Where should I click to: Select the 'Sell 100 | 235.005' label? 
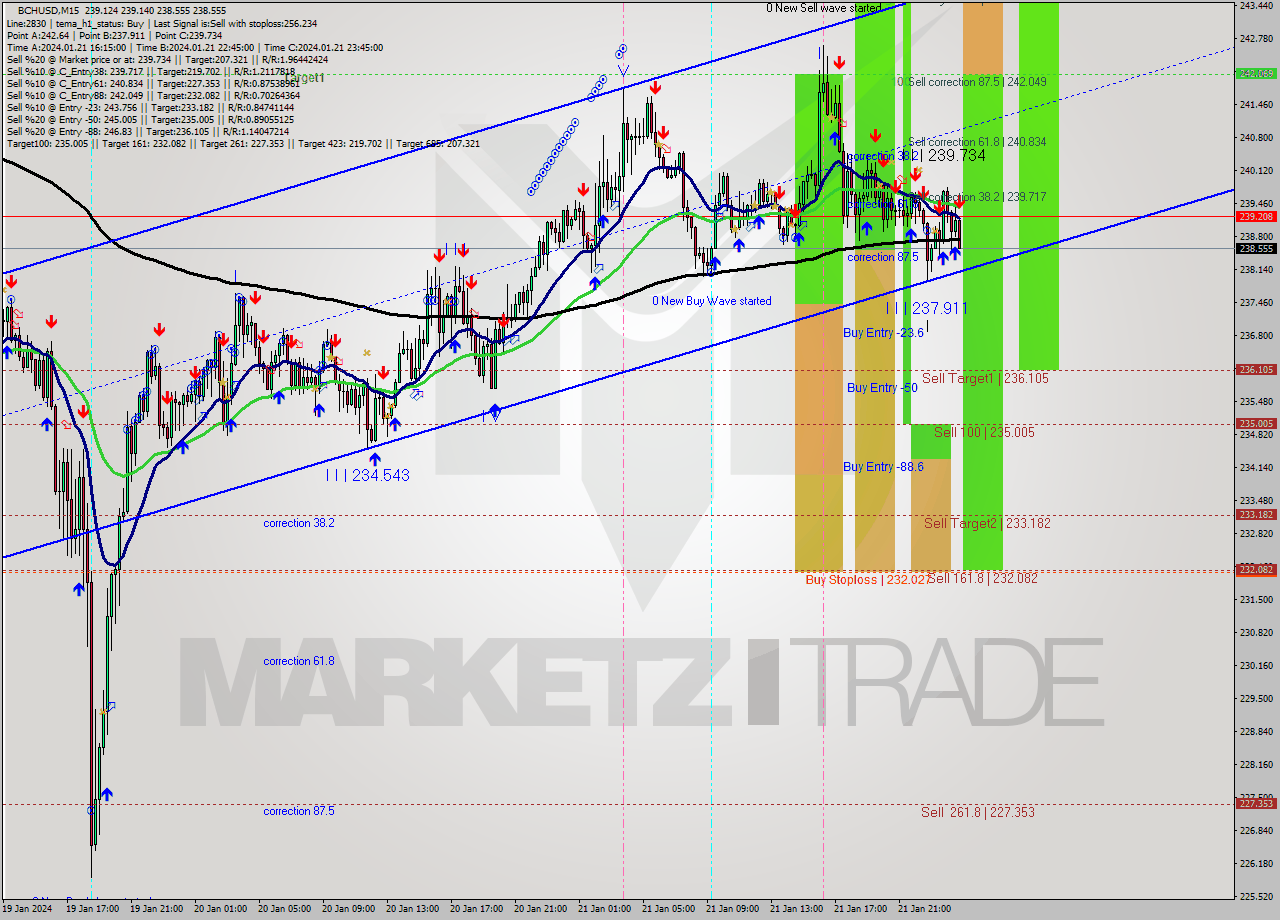[x=984, y=432]
